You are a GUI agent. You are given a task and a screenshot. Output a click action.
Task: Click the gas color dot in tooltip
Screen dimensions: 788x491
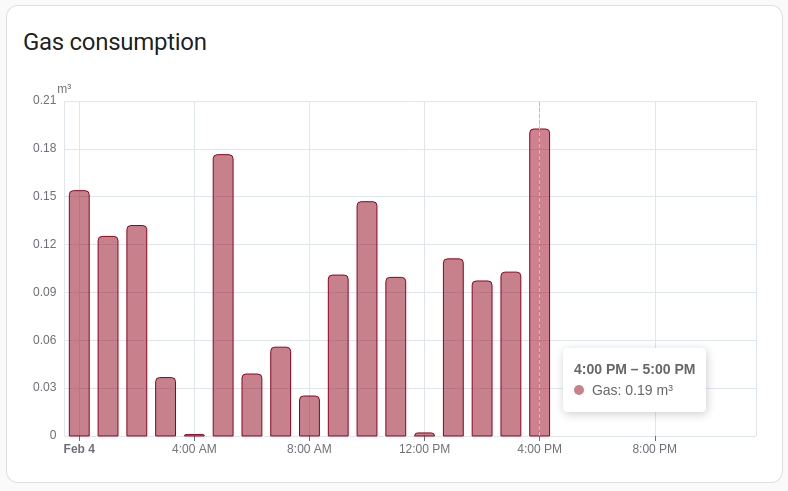(579, 390)
